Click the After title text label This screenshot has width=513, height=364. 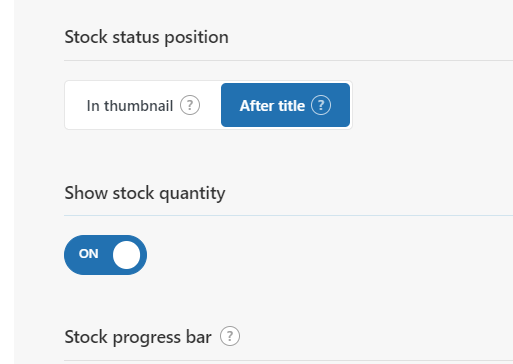272,106
